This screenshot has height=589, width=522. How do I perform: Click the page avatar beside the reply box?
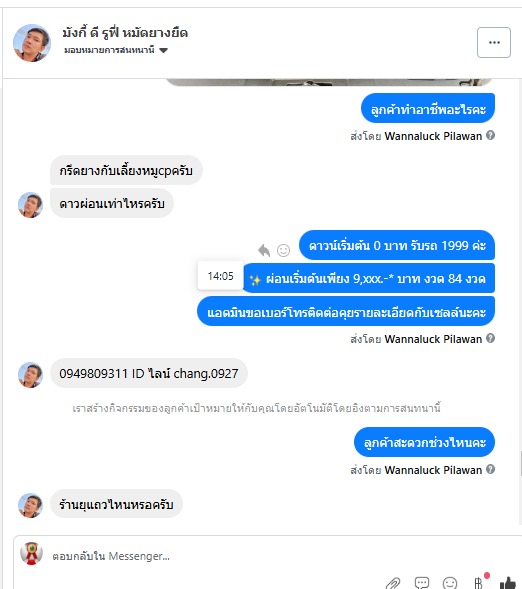pyautogui.click(x=31, y=553)
